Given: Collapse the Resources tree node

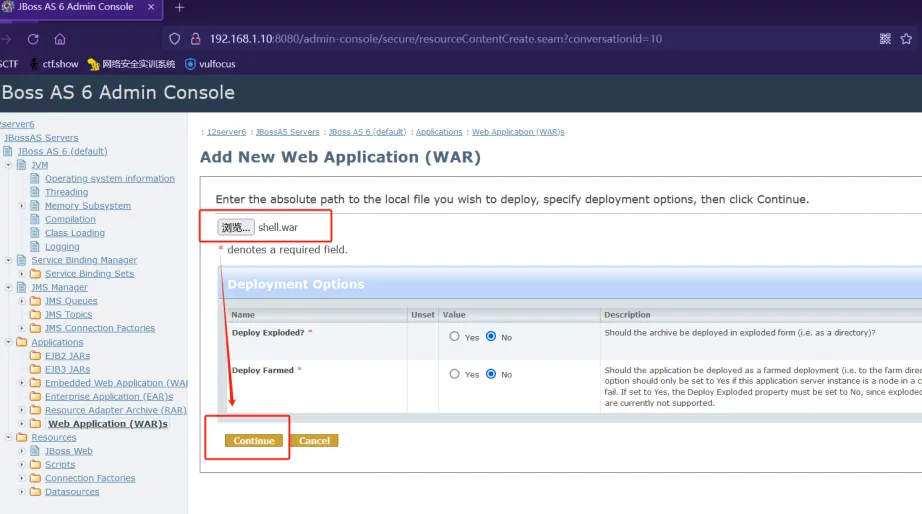Looking at the screenshot, I should point(8,437).
